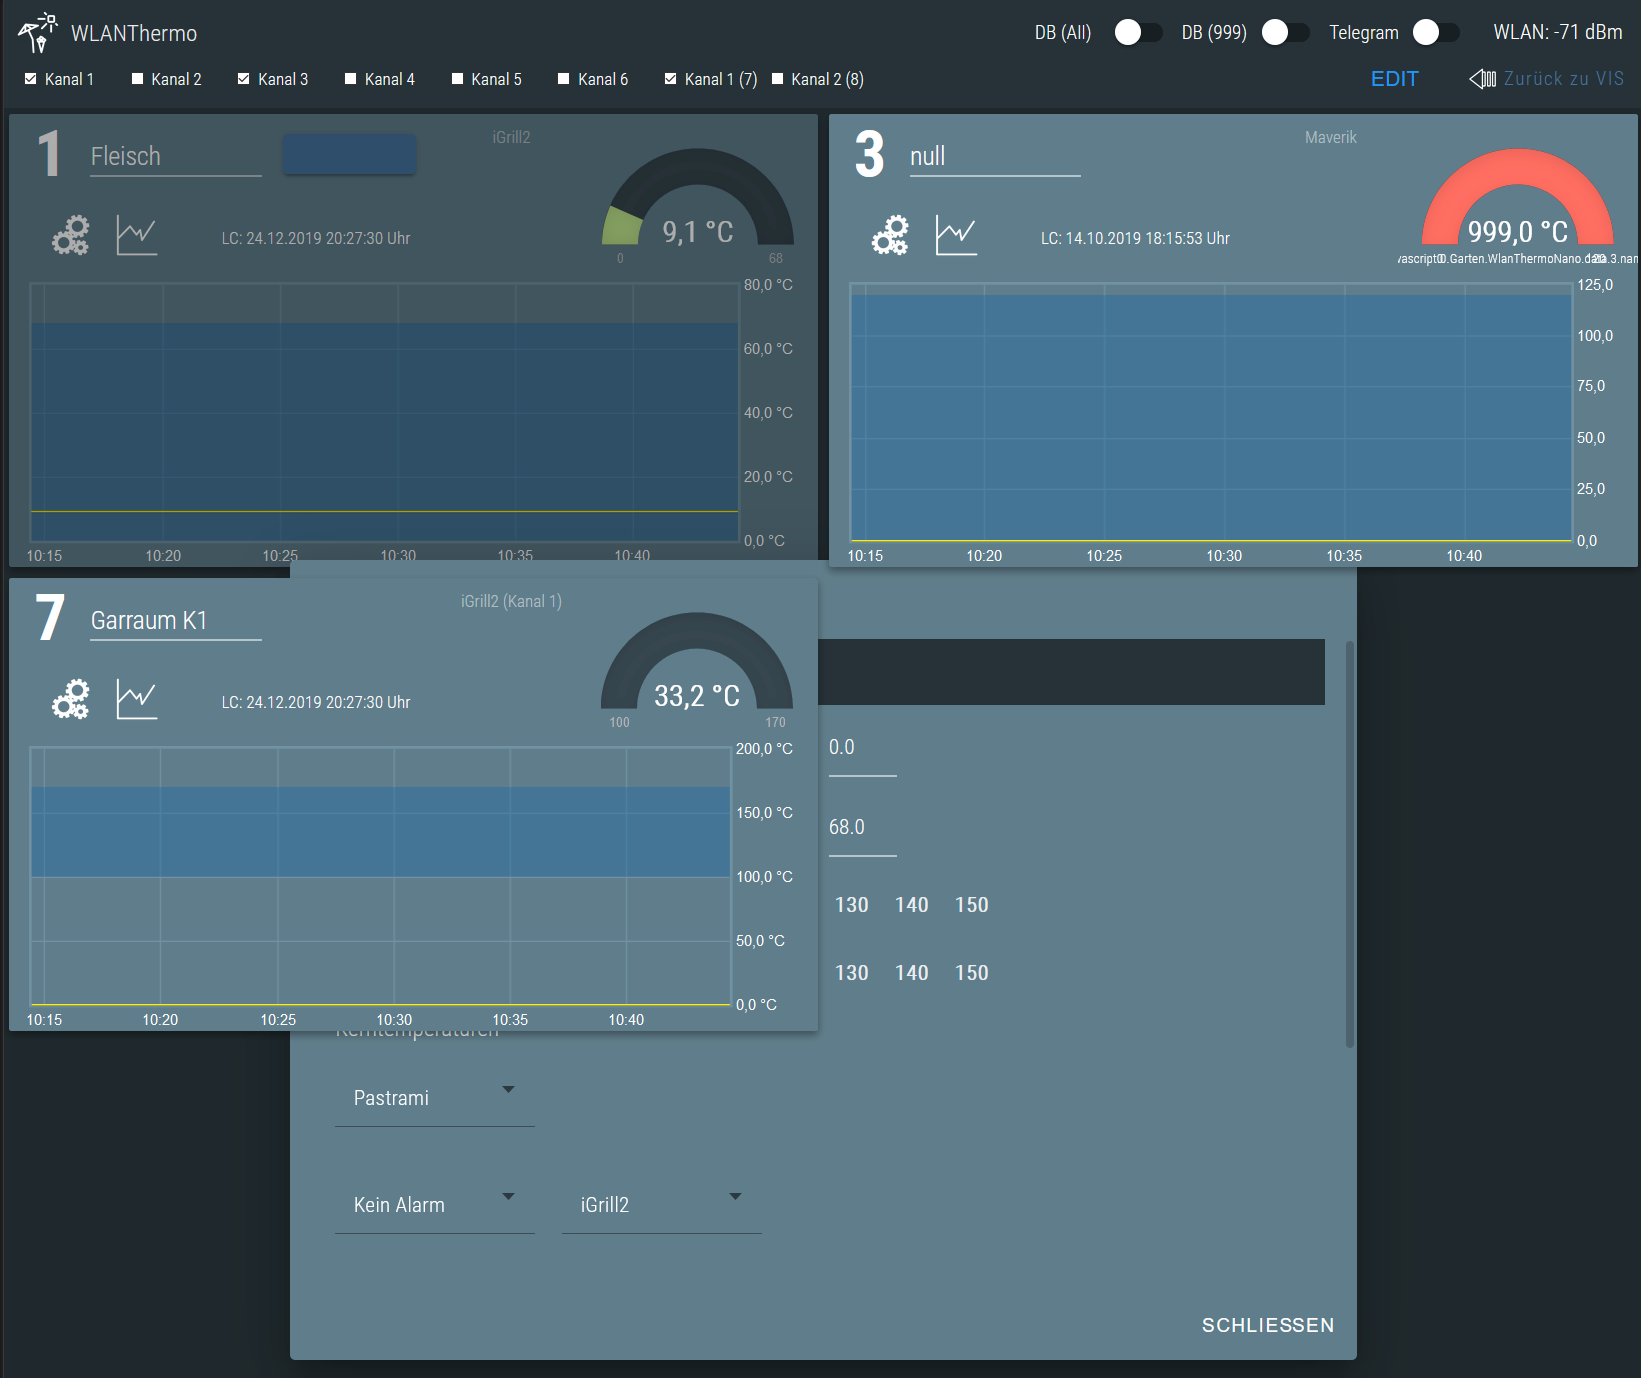The width and height of the screenshot is (1641, 1378).
Task: Open chart icon on Garraum K1 card
Action: tap(137, 699)
